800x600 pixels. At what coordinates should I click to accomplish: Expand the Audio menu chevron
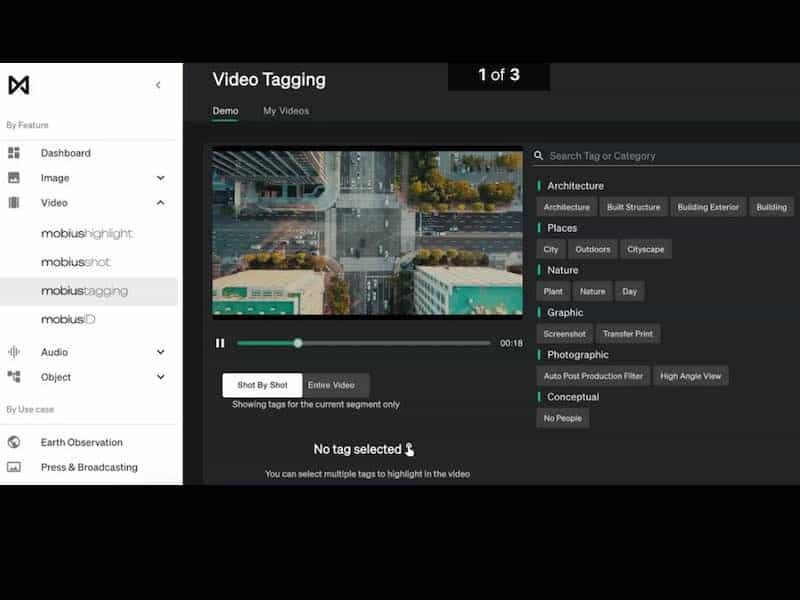tap(161, 352)
